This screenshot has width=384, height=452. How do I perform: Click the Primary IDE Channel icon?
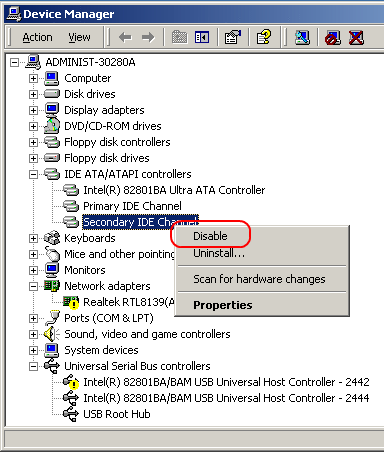point(71,206)
